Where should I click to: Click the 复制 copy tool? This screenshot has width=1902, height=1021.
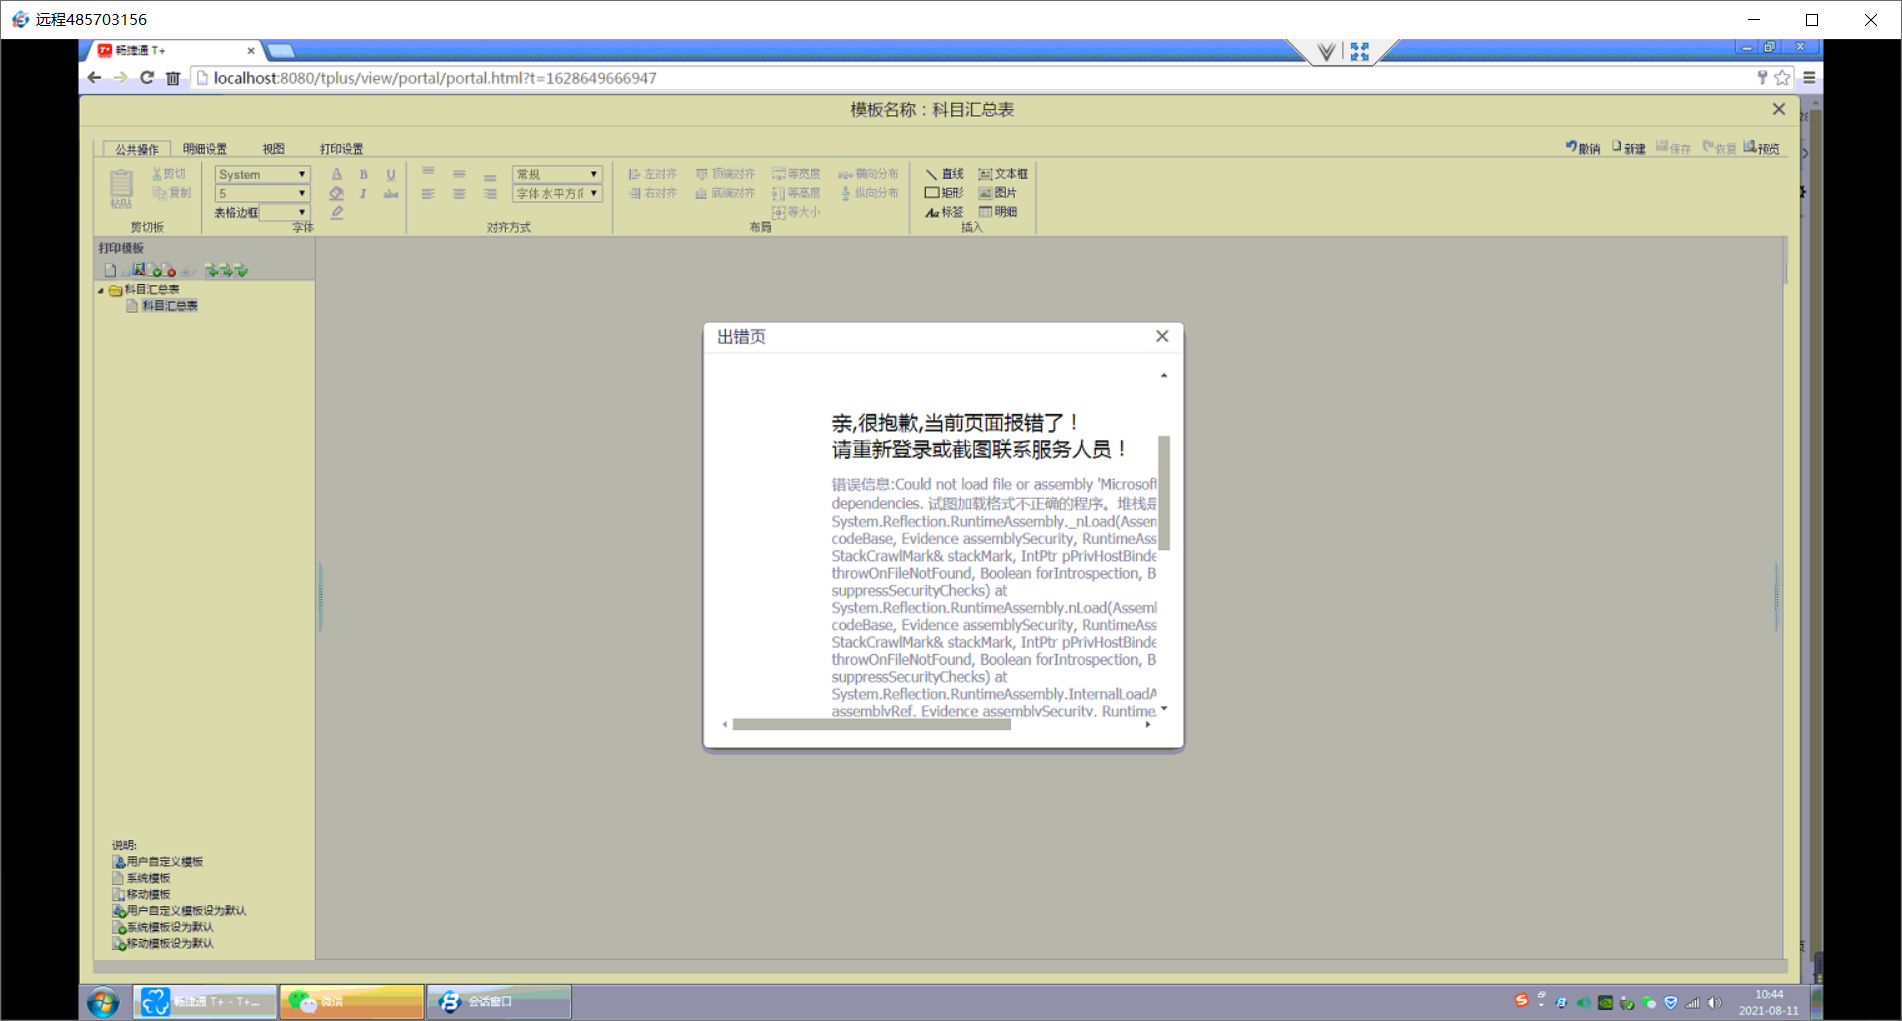point(171,193)
